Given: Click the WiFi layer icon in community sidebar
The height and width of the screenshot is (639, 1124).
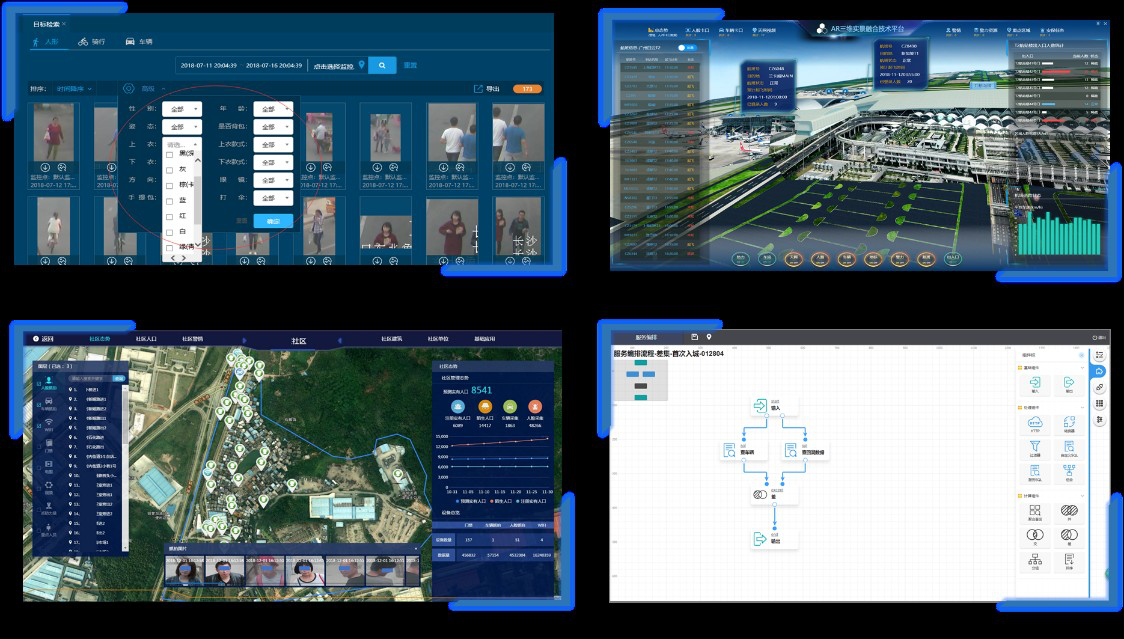Looking at the screenshot, I should (49, 424).
